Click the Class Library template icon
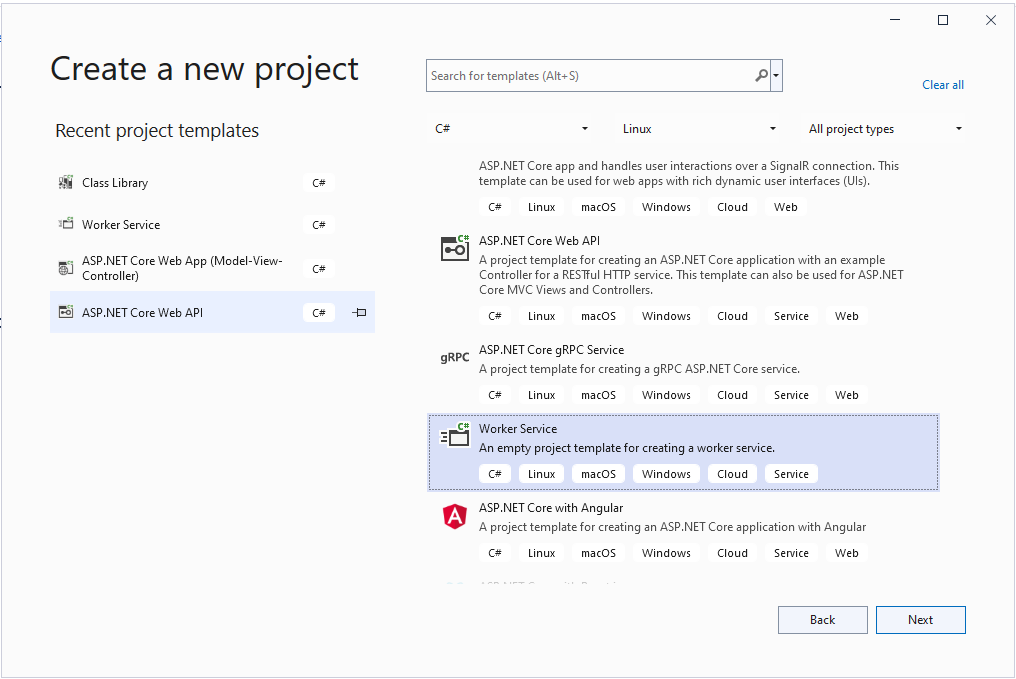The width and height of the screenshot is (1016, 679). [x=65, y=183]
